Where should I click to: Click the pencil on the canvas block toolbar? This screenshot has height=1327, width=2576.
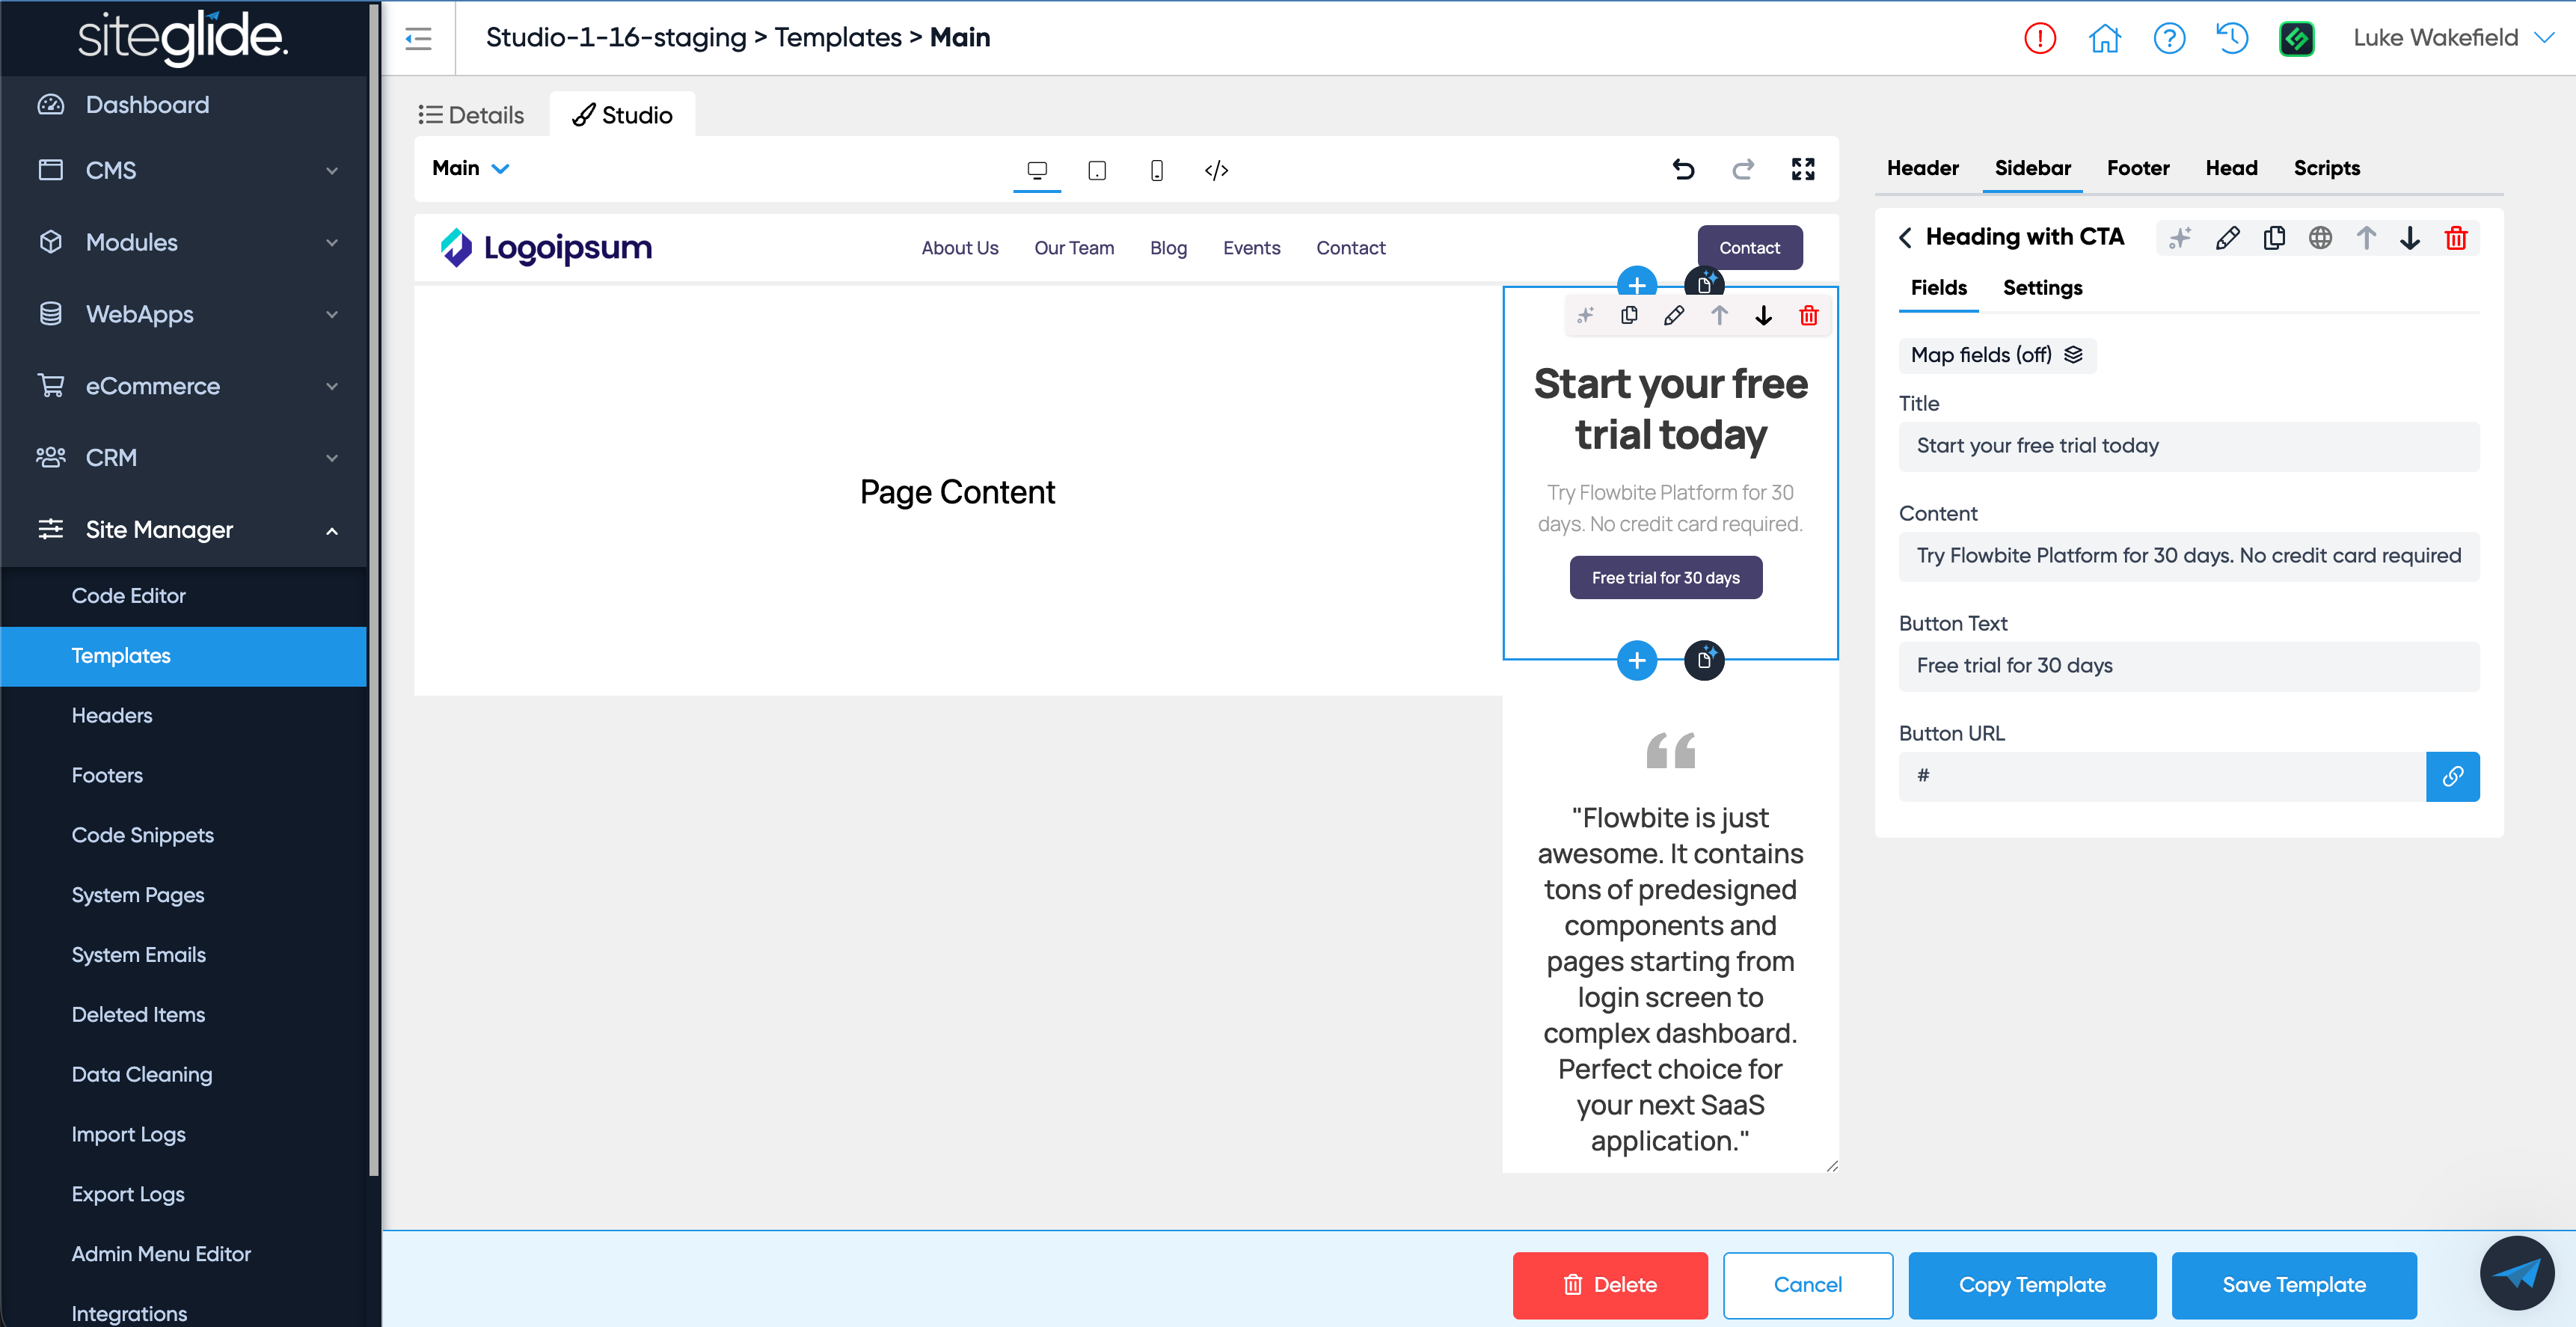[x=1674, y=316]
